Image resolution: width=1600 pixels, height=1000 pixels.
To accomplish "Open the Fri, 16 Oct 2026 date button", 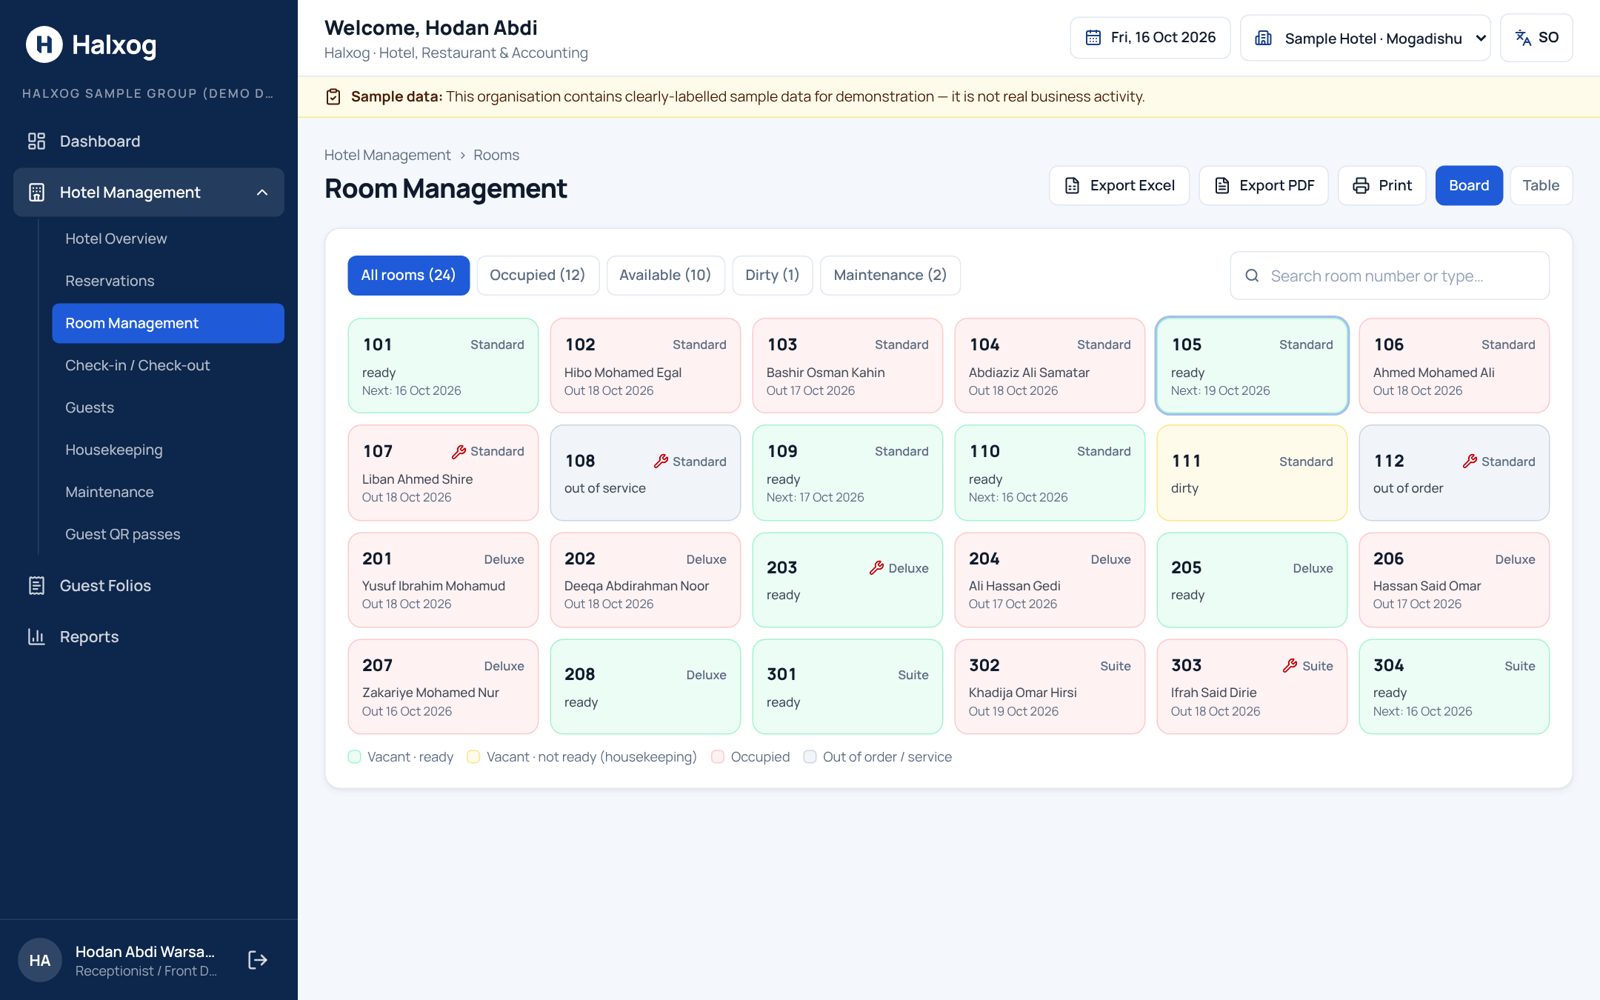I will tap(1150, 38).
